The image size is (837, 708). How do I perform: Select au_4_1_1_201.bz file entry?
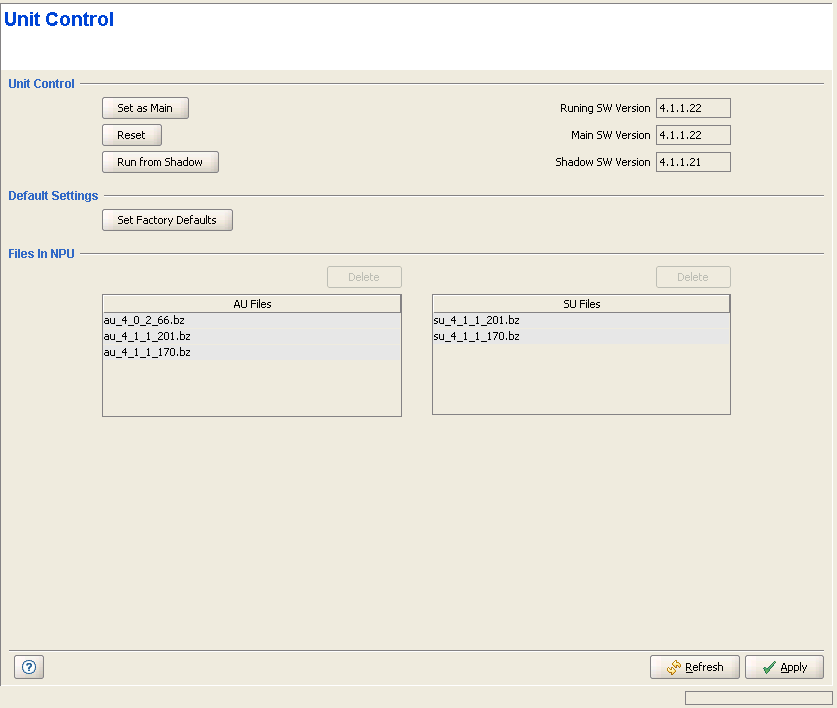147,336
